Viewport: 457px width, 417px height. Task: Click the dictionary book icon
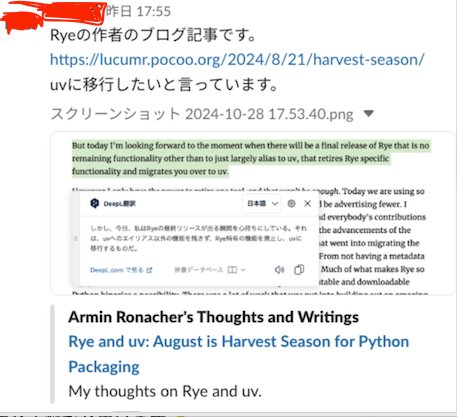(232, 270)
